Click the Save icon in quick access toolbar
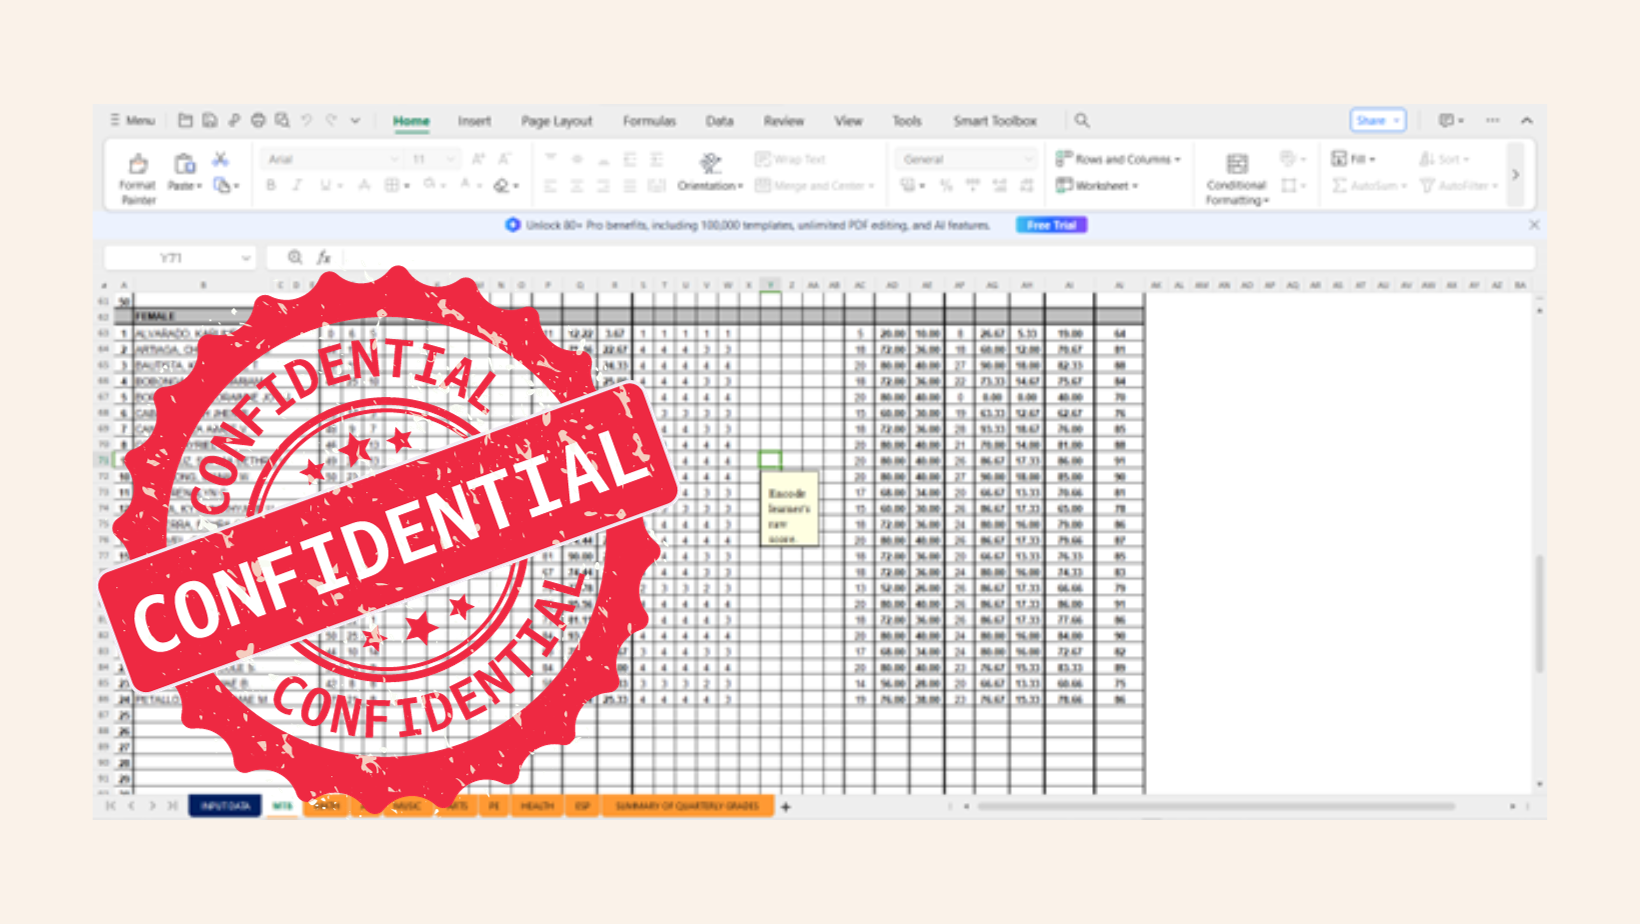 point(210,120)
